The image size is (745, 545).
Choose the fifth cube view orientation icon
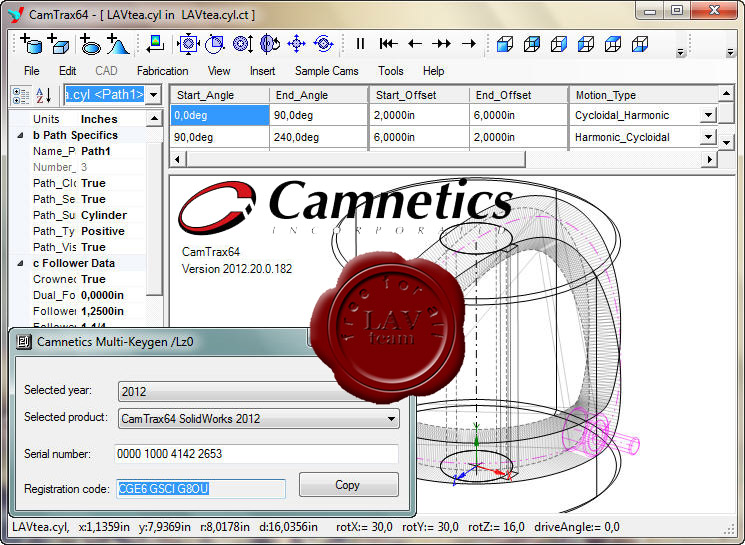click(x=613, y=44)
